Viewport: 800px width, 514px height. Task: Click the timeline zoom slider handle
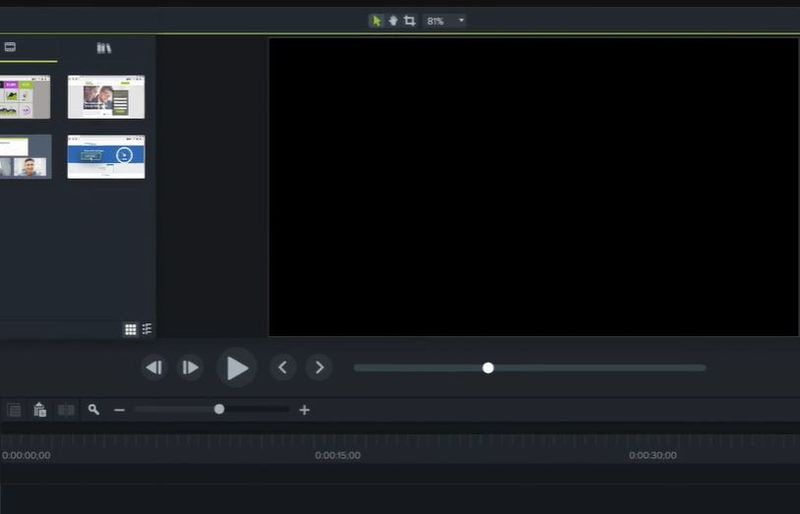219,409
